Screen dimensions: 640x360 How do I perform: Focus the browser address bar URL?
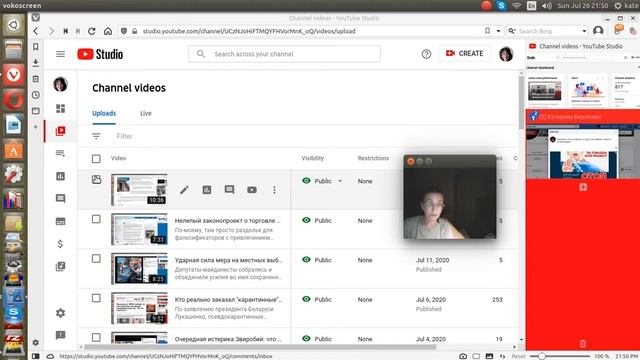pyautogui.click(x=249, y=31)
